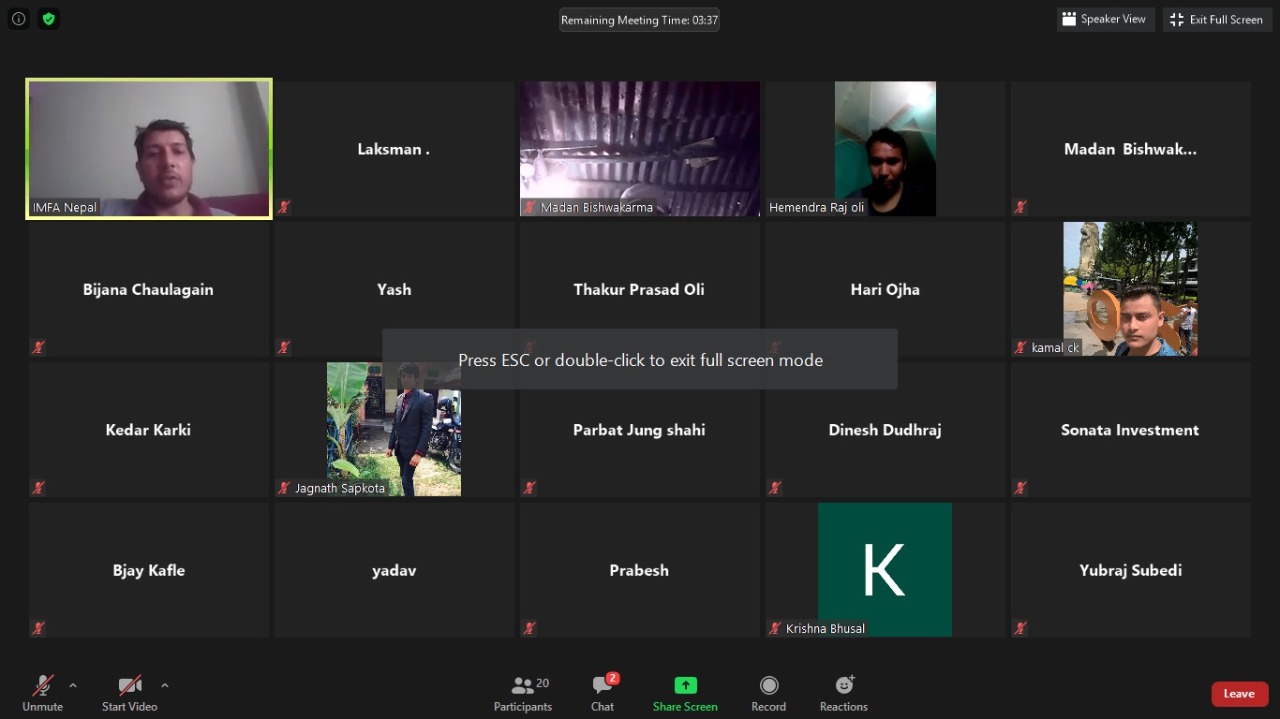Click muted mic icon beside kamal ck label
This screenshot has height=719, width=1280.
[x=1021, y=348]
